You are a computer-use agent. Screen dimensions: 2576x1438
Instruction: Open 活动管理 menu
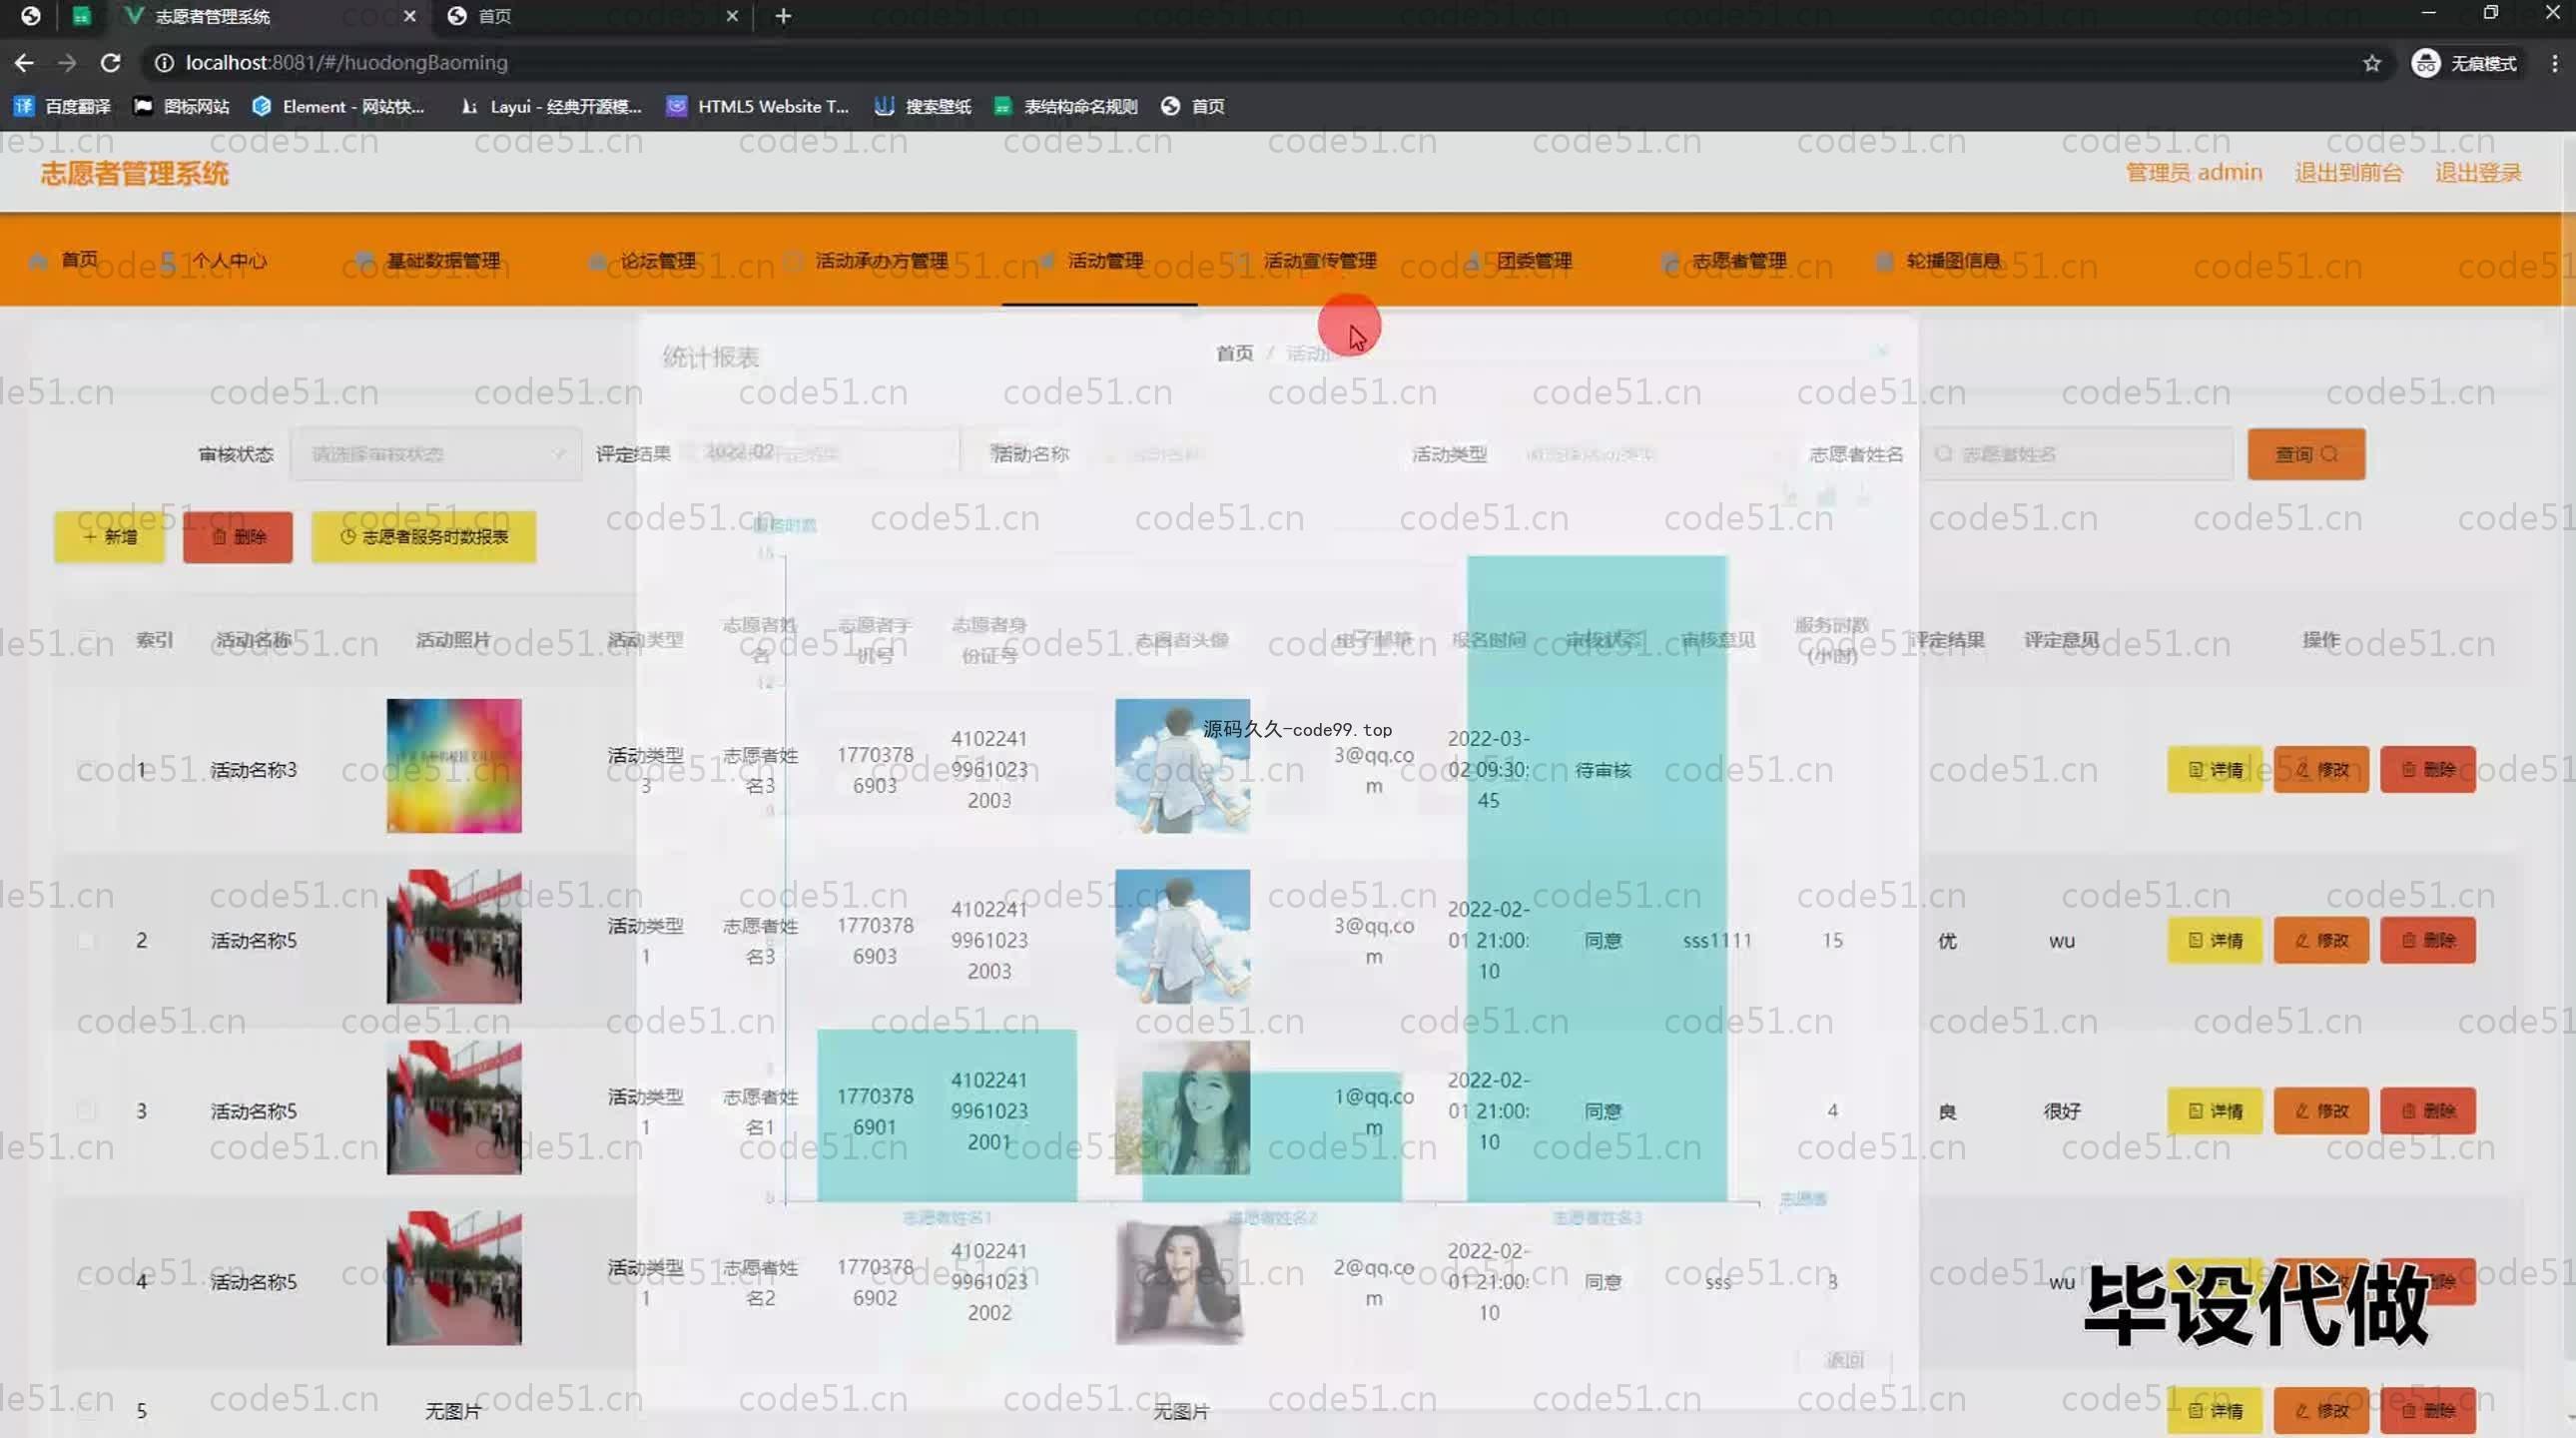tap(1091, 260)
